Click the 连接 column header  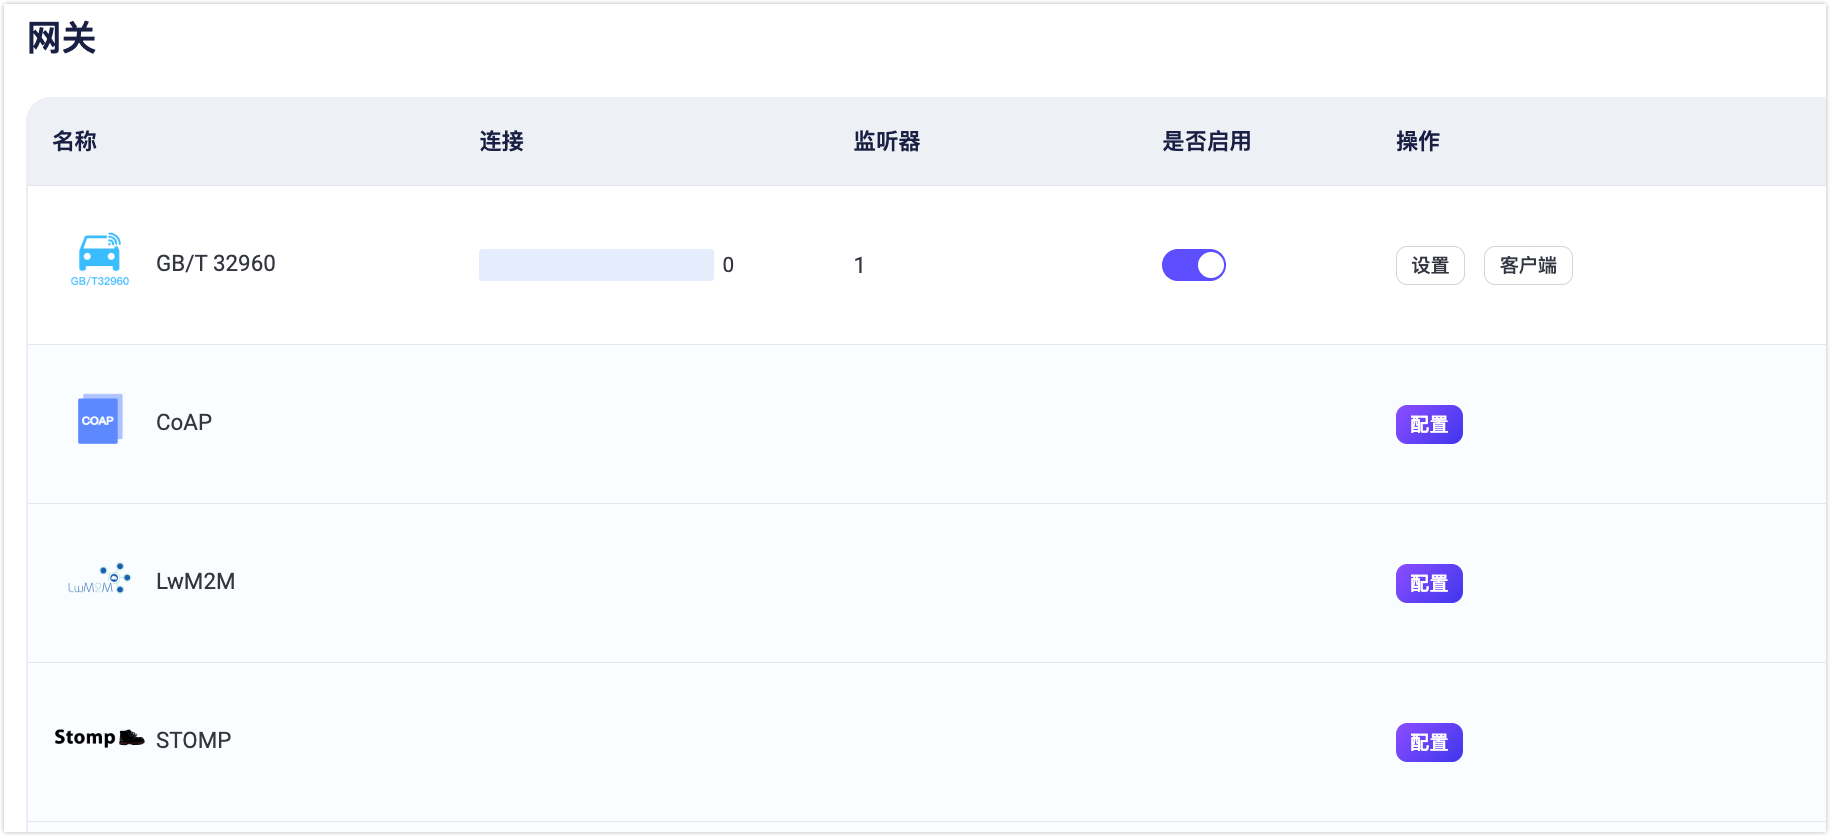502,141
